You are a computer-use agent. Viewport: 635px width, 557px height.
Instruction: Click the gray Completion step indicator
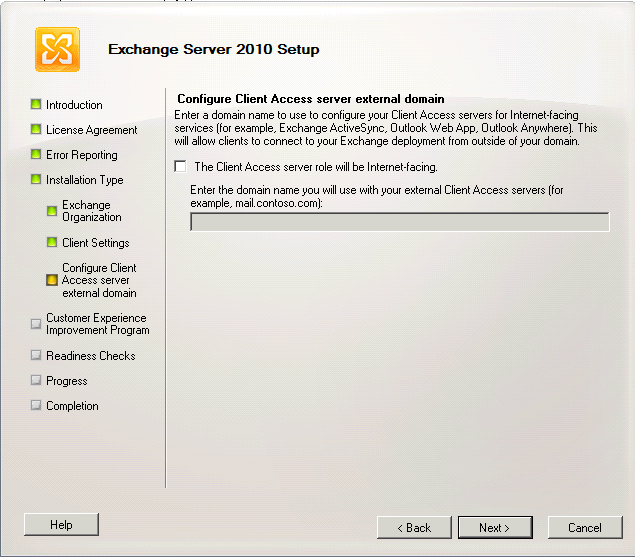(x=36, y=405)
